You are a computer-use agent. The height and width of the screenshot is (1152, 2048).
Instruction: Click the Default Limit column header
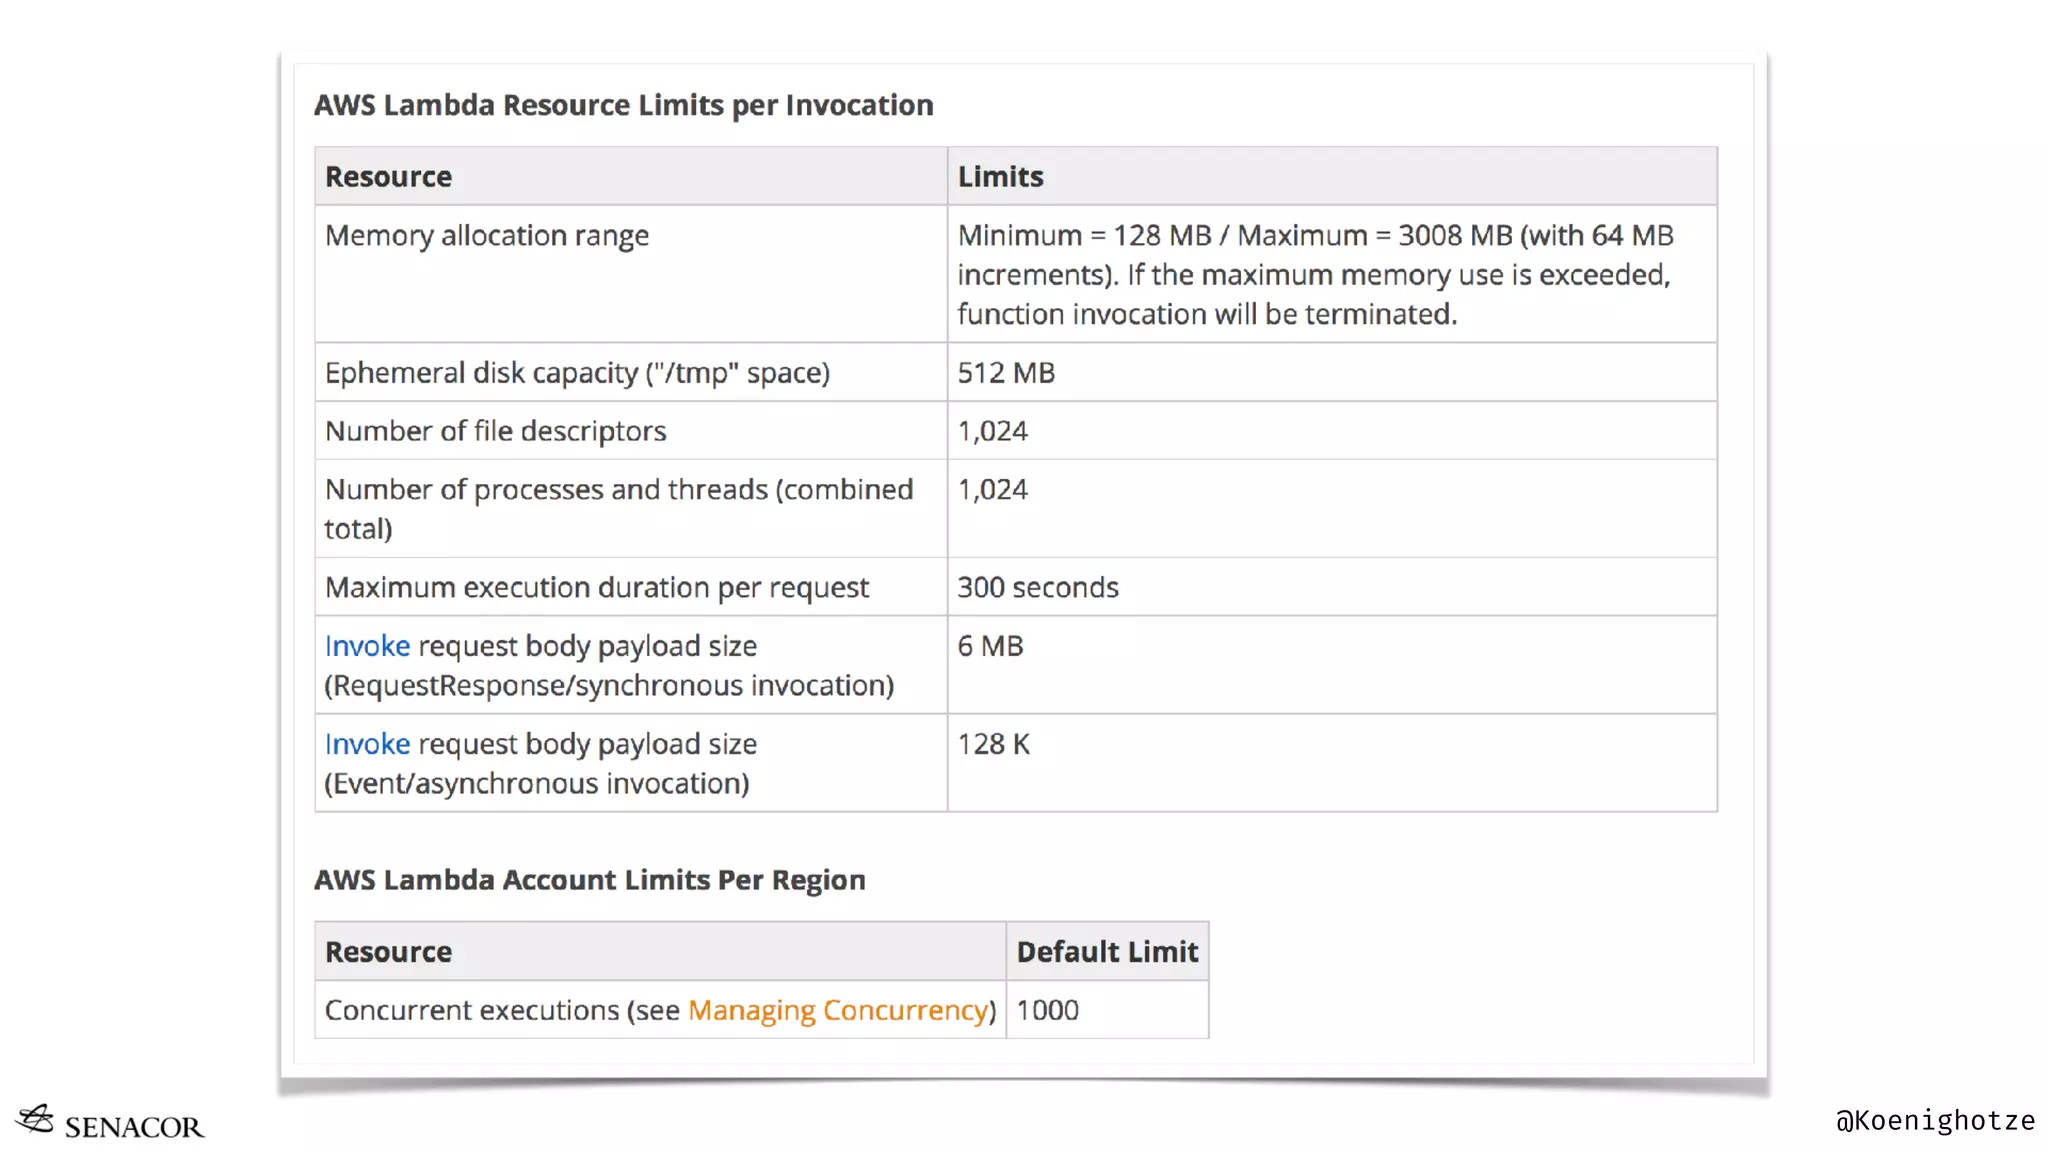coord(1106,952)
